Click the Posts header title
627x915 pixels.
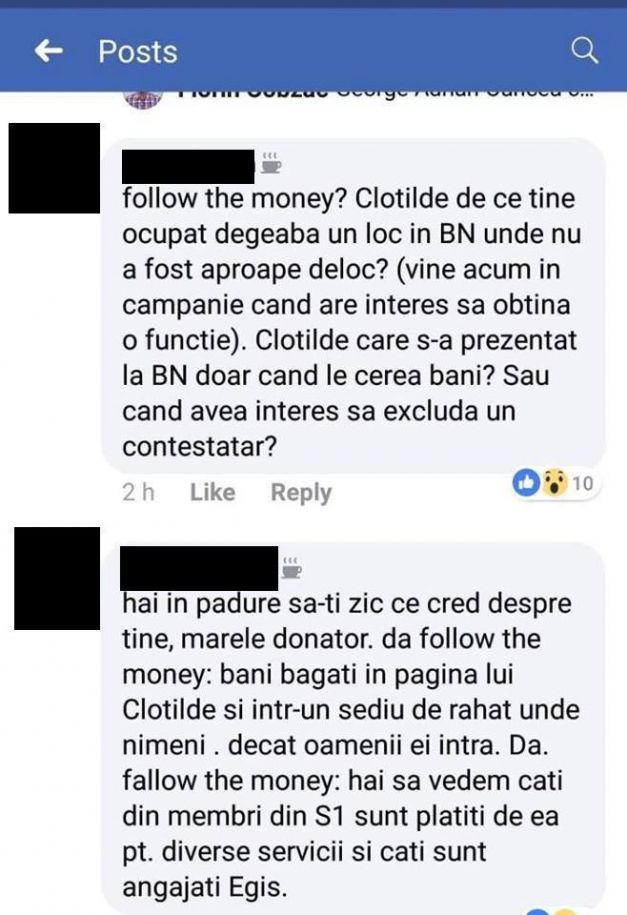tap(138, 51)
